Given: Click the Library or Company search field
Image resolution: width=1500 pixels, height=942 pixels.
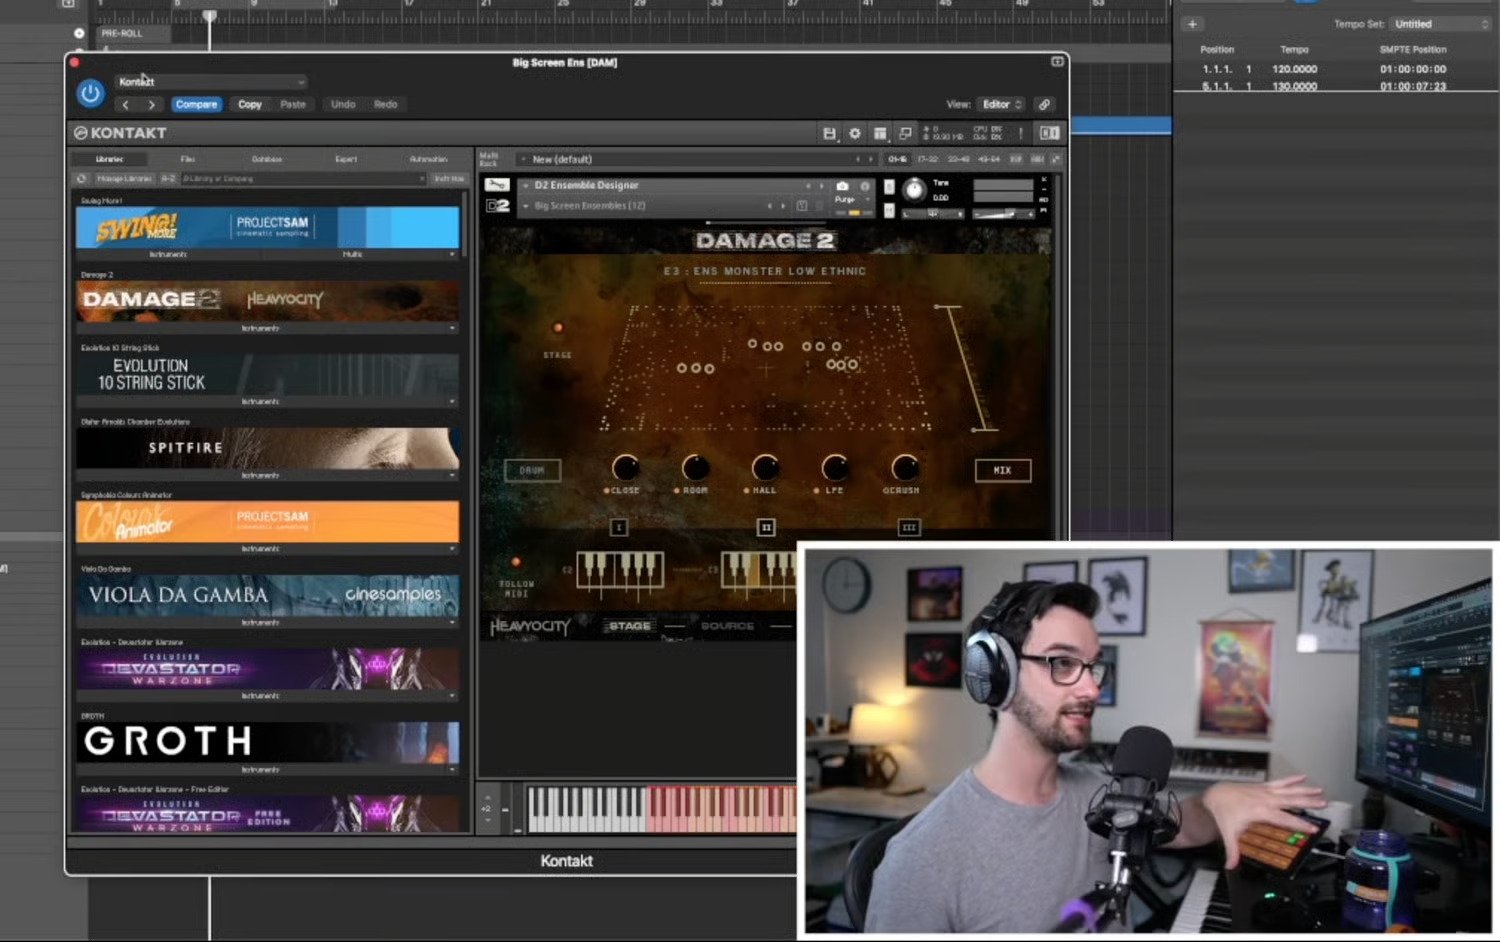Looking at the screenshot, I should coord(303,179).
